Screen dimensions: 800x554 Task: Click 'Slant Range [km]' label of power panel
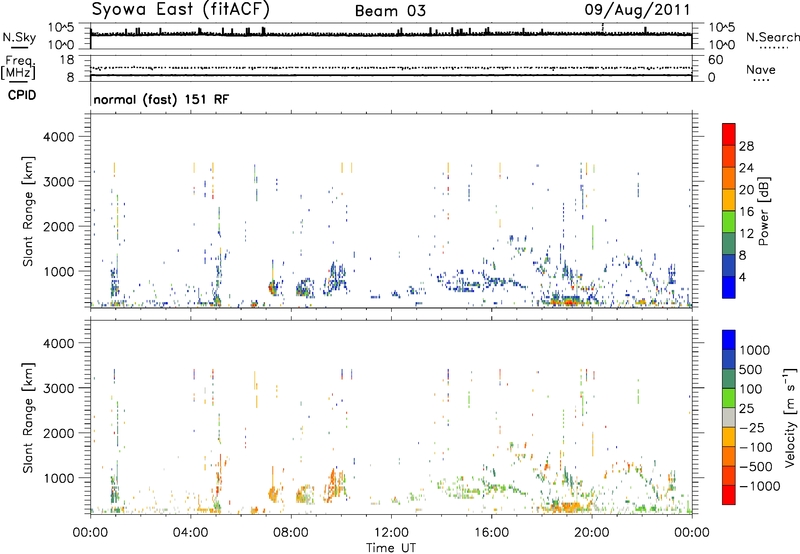(x=28, y=211)
